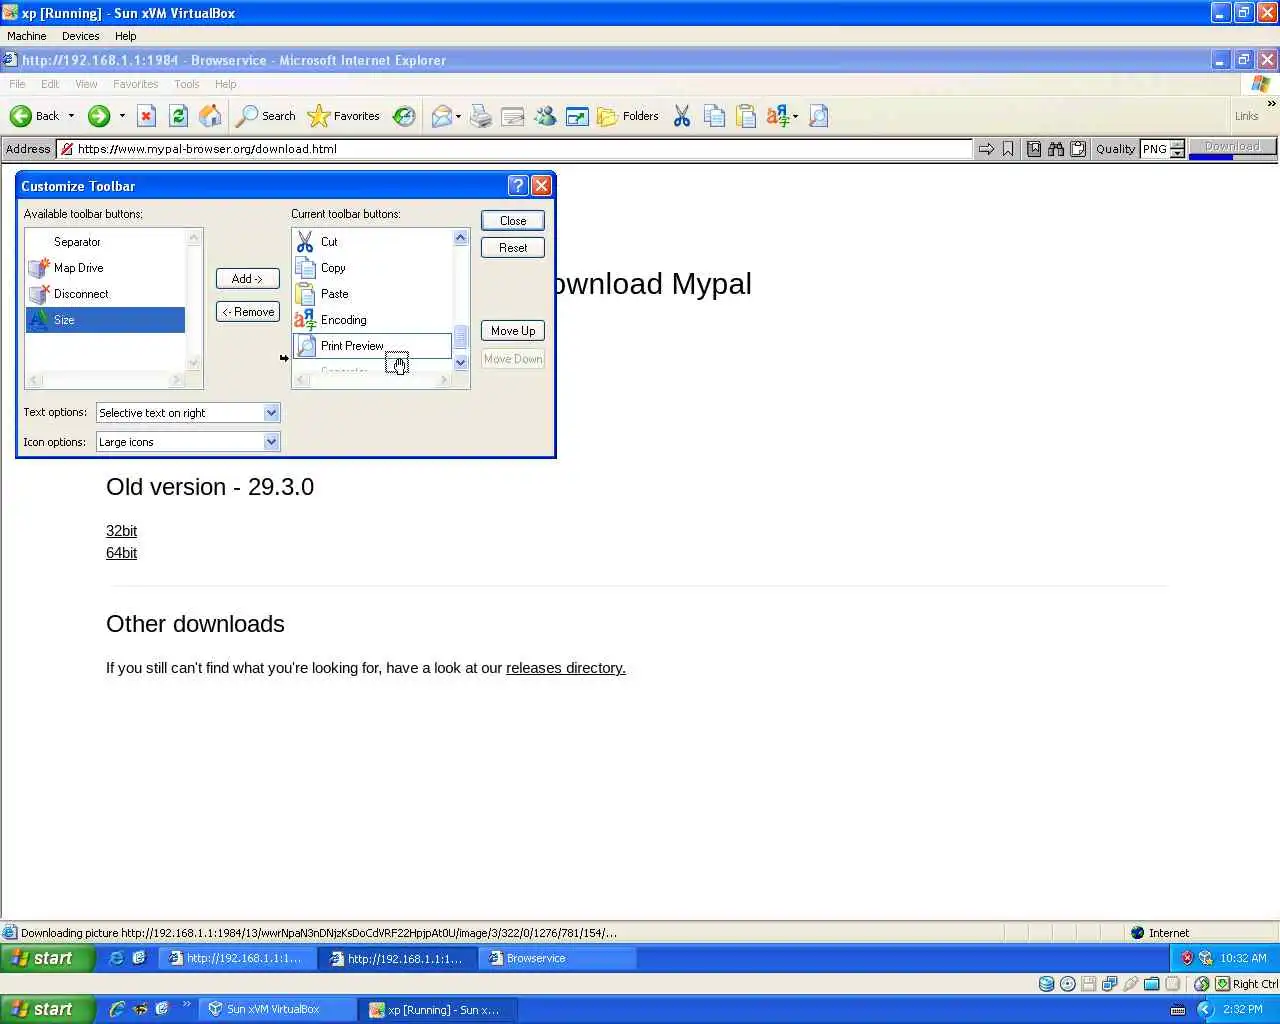The image size is (1280, 1024).
Task: Switch to the Browservice taskbar item
Action: pos(558,958)
